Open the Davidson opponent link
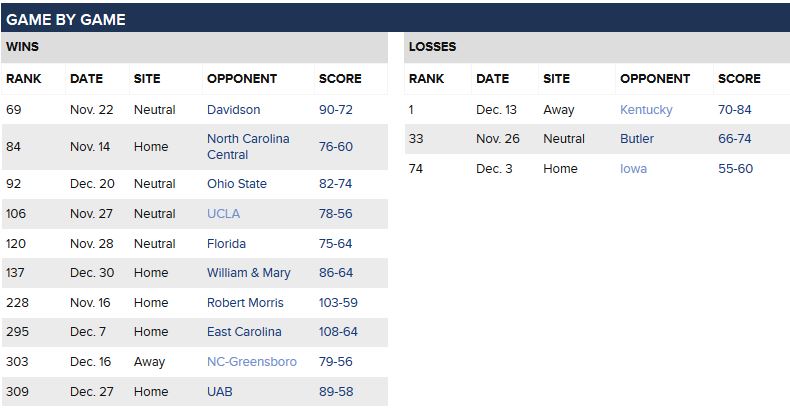 pyautogui.click(x=233, y=110)
